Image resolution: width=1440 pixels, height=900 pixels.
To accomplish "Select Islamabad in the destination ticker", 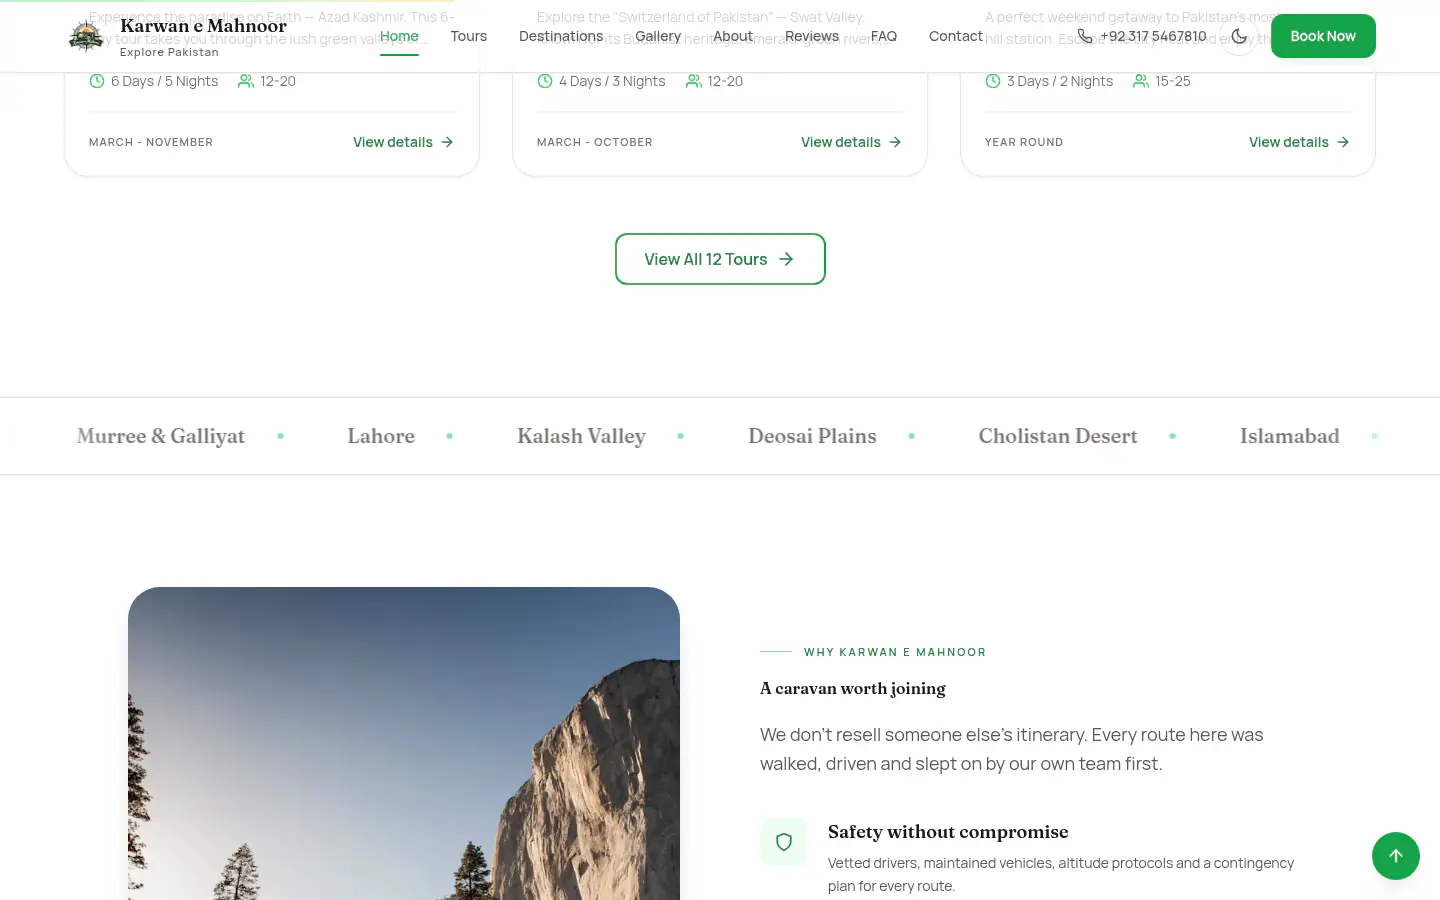I will coord(1290,436).
